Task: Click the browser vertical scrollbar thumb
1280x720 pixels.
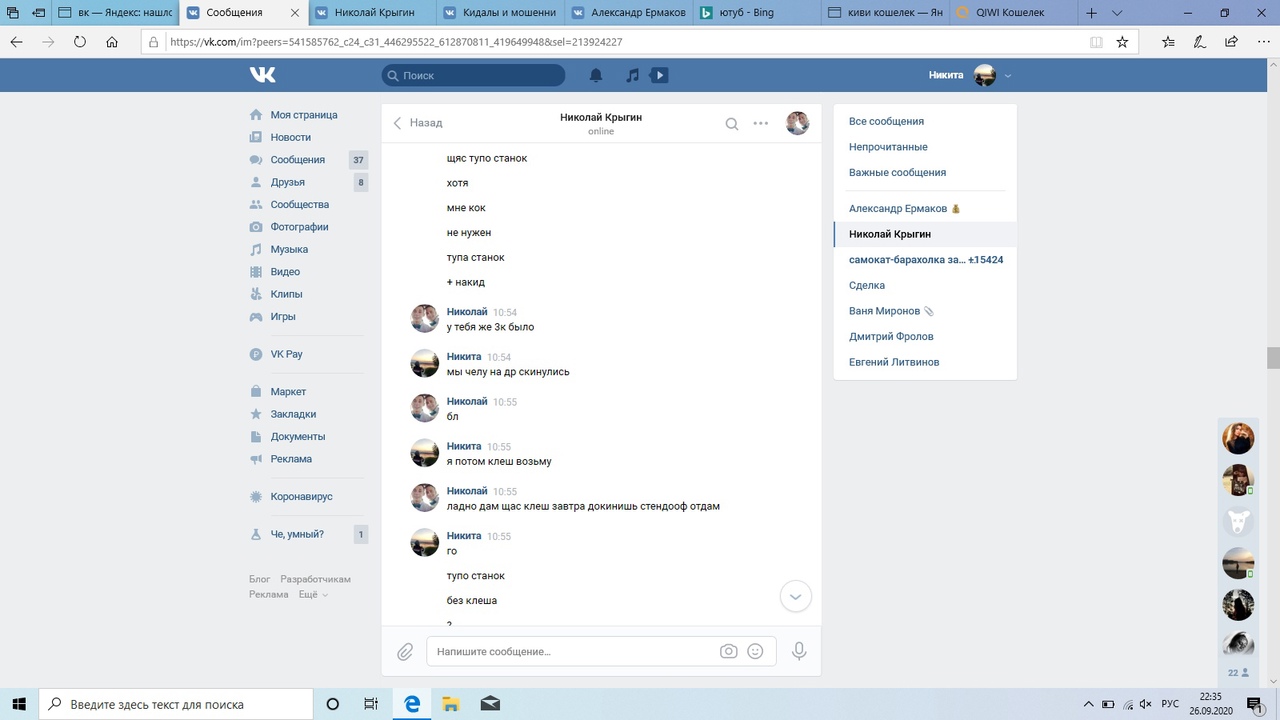Action: pyautogui.click(x=1273, y=358)
